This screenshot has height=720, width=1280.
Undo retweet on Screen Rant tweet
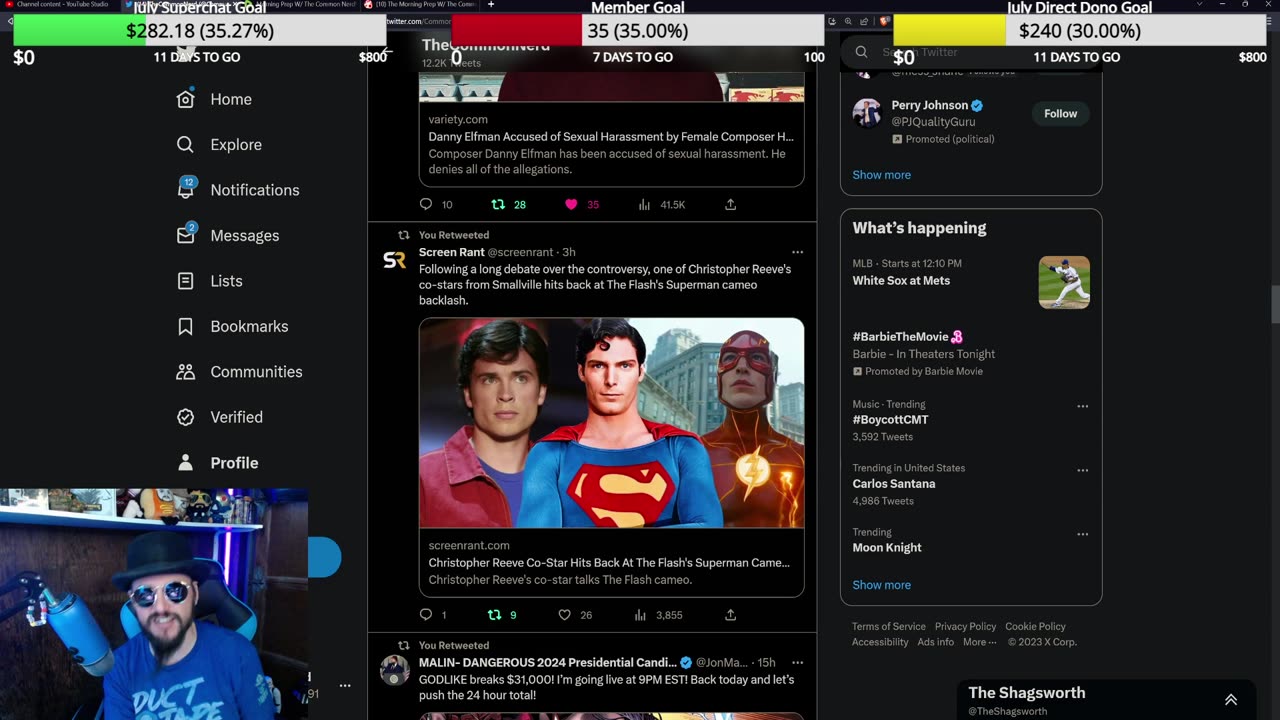point(494,615)
